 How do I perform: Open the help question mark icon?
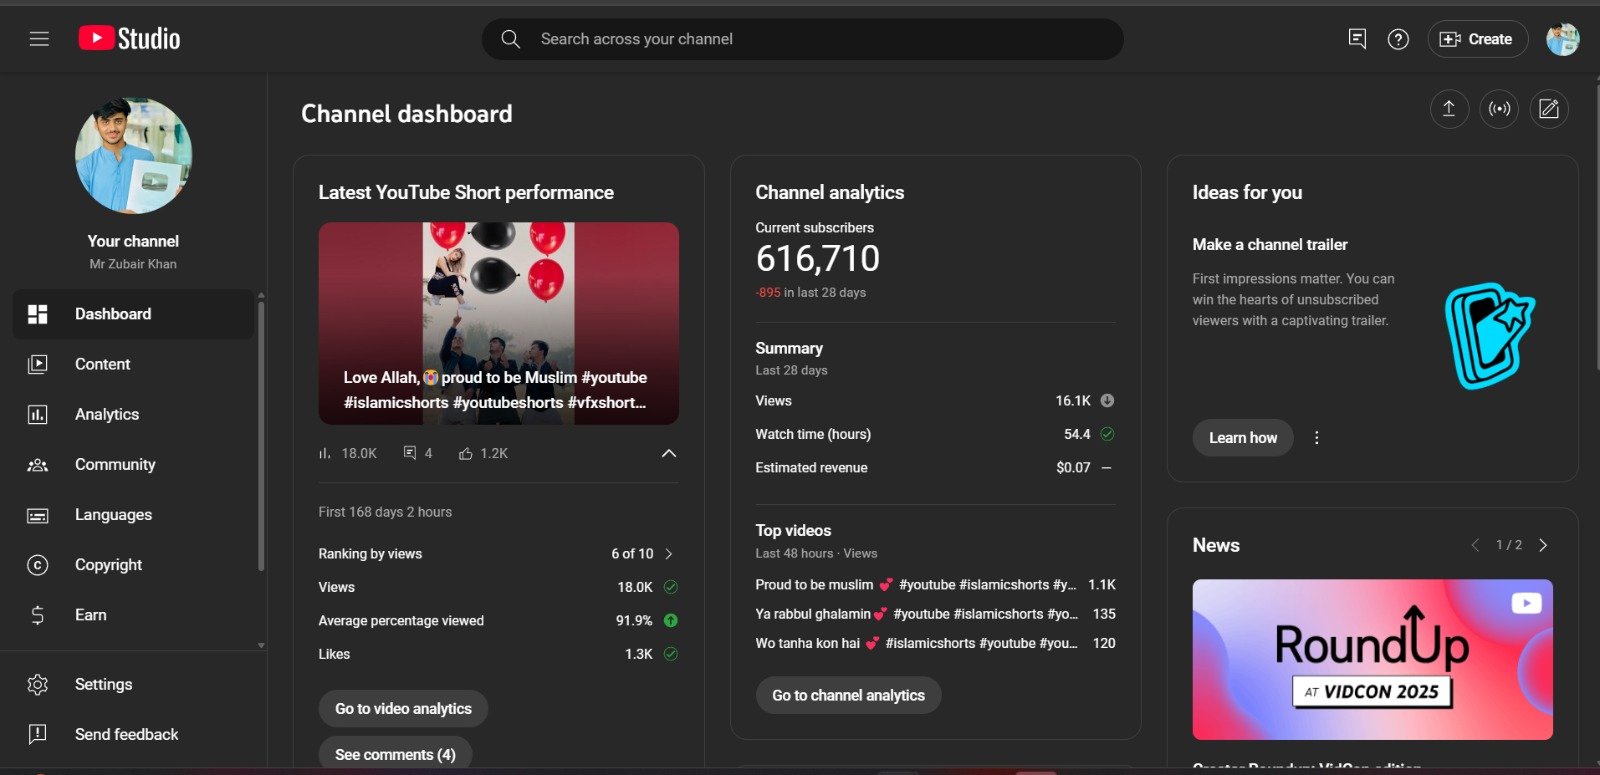[1398, 39]
